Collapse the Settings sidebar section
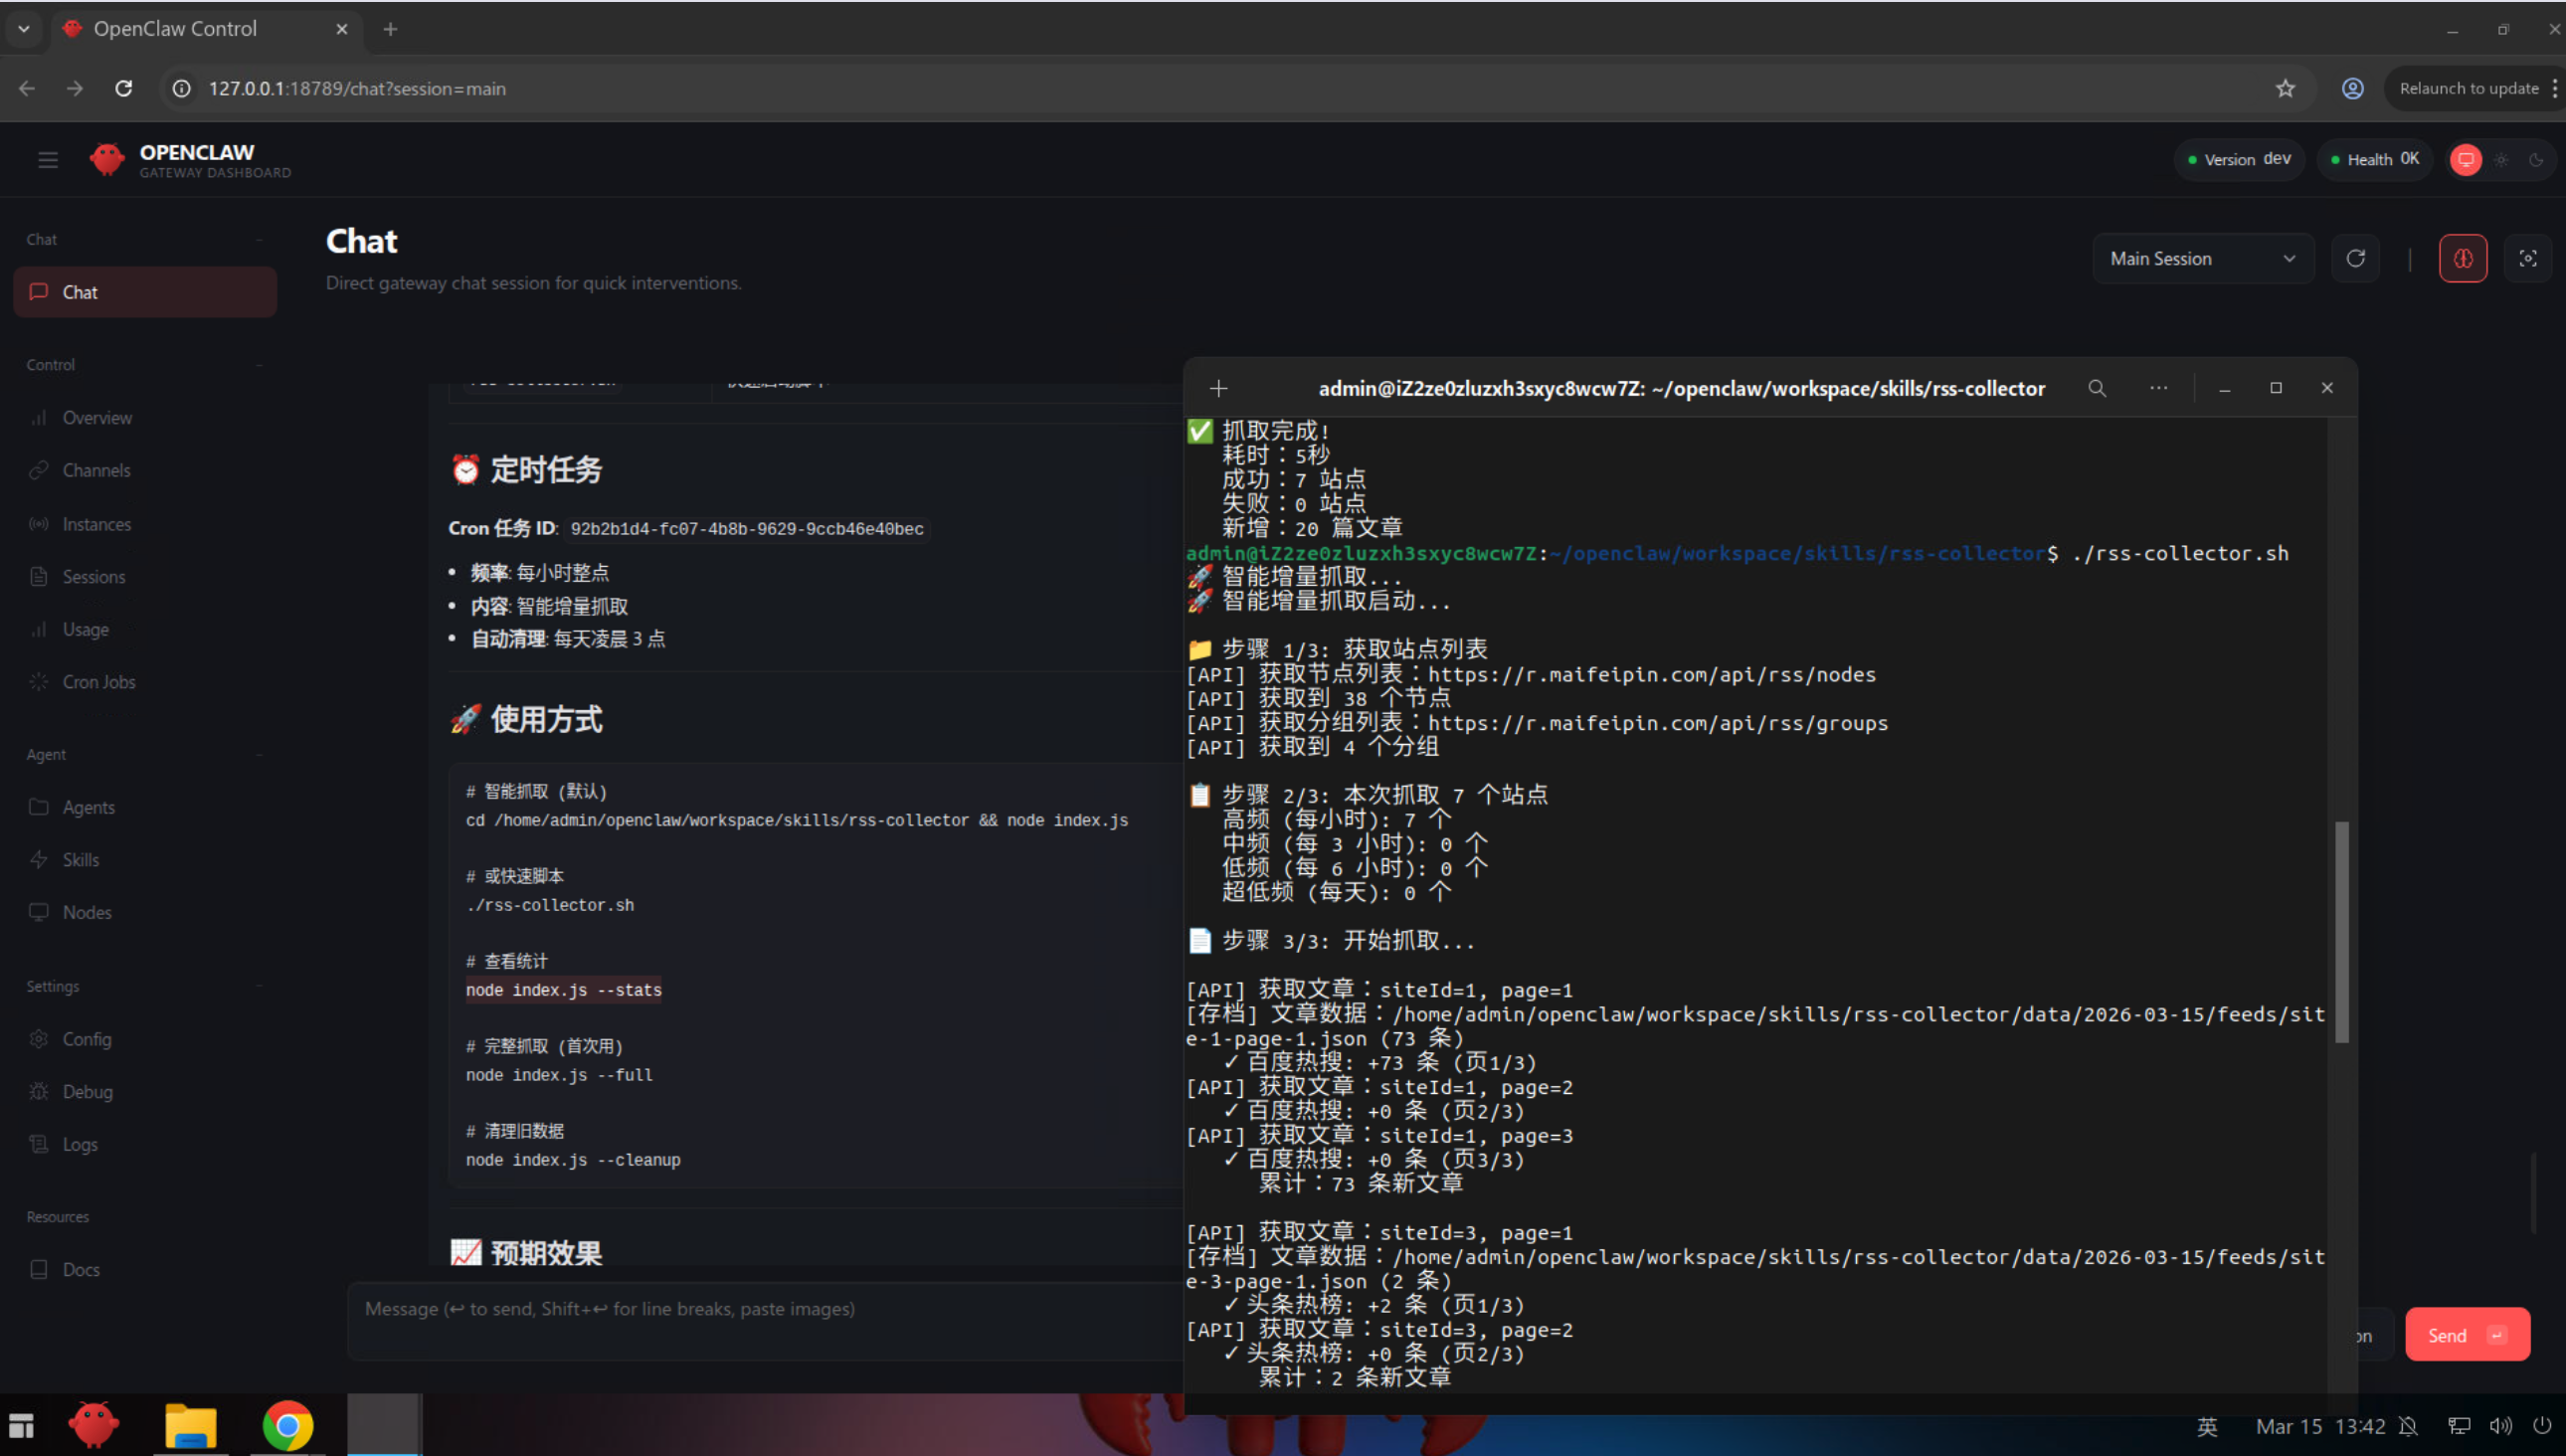Screen dimensions: 2566x1456 tap(259, 986)
